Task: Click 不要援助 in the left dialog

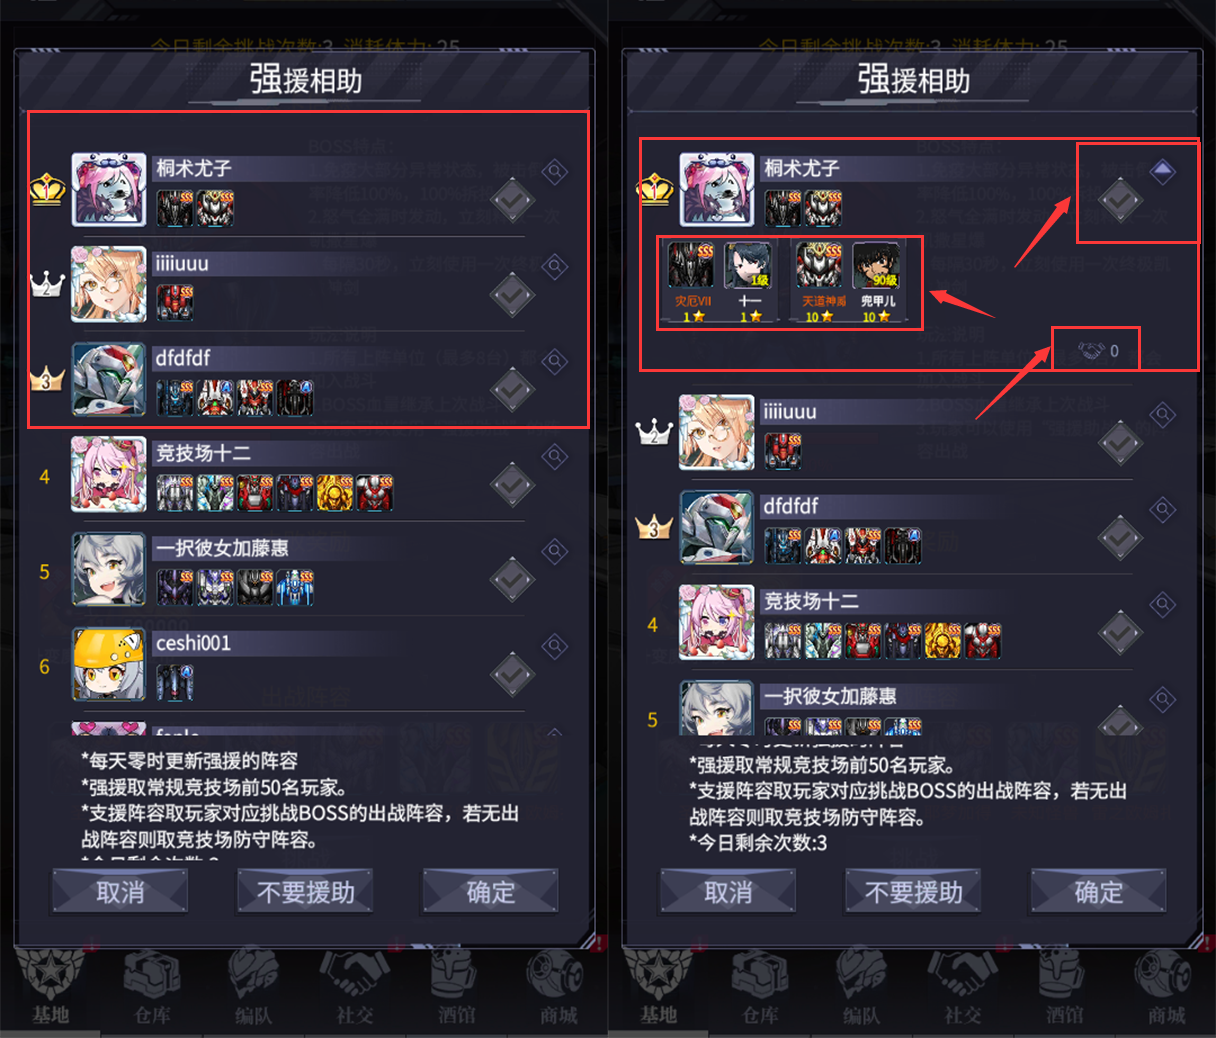Action: [305, 891]
